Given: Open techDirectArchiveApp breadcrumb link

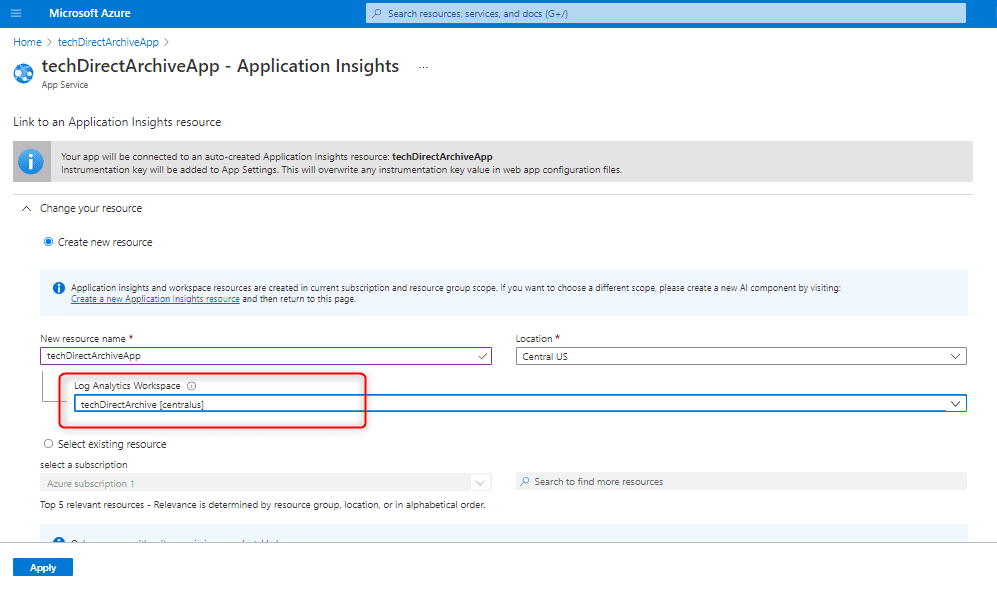Looking at the screenshot, I should click(108, 42).
